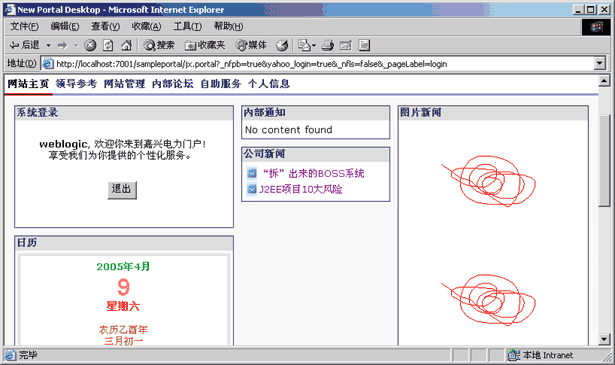This screenshot has width=615, height=365.
Task: Select the 网站主页 portal tab
Action: pos(28,84)
